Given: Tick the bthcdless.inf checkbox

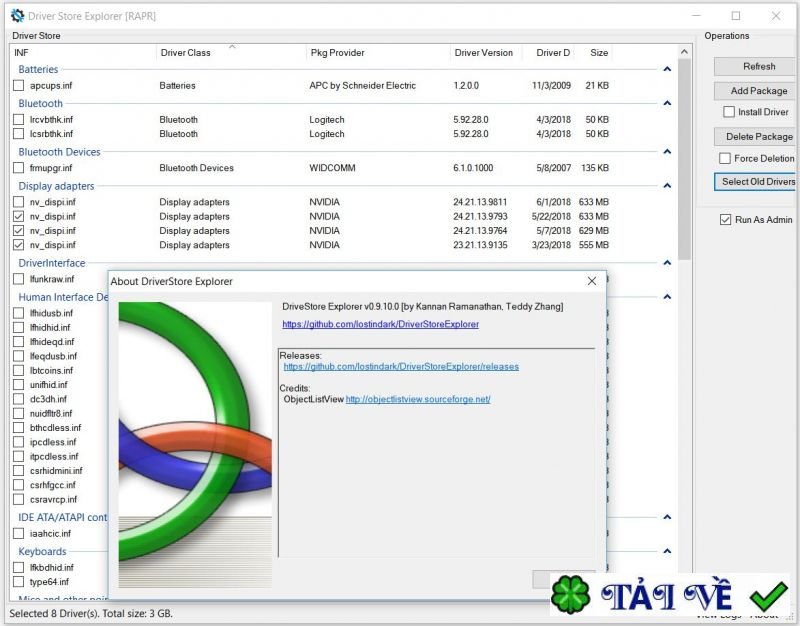Looking at the screenshot, I should [18, 427].
